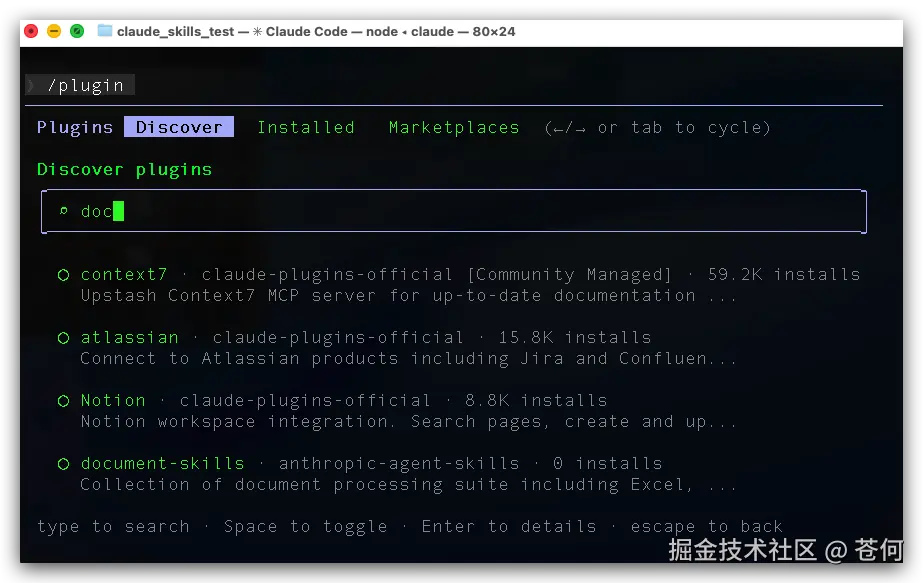Image resolution: width=923 pixels, height=583 pixels.
Task: Click the 'Collection of document processing' description
Action: (x=409, y=485)
